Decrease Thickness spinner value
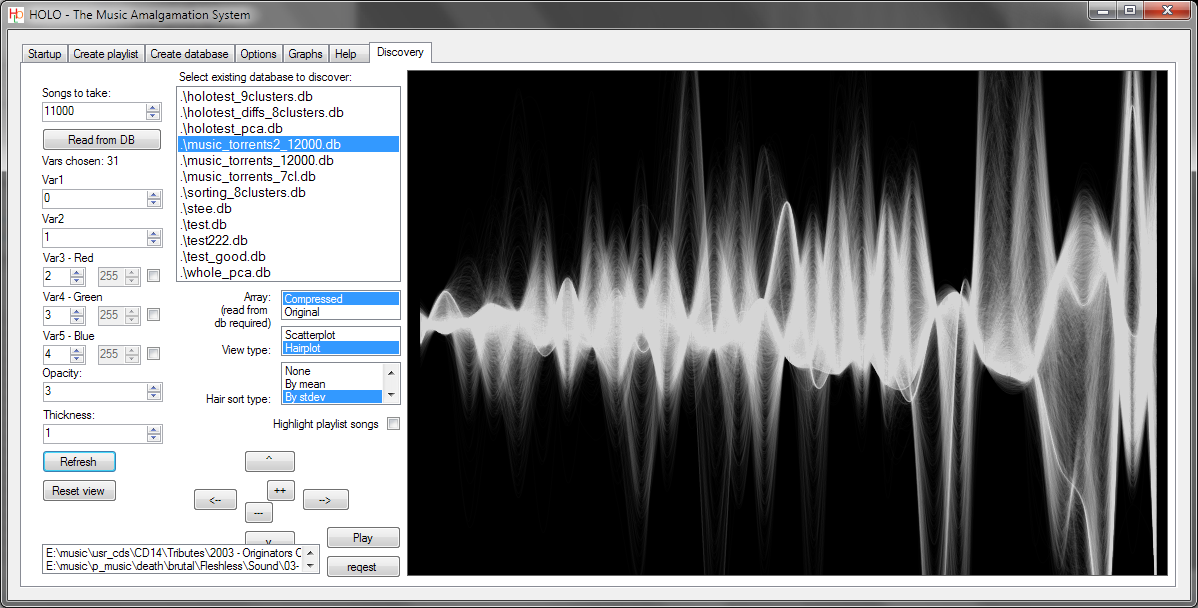The width and height of the screenshot is (1198, 608). (154, 438)
